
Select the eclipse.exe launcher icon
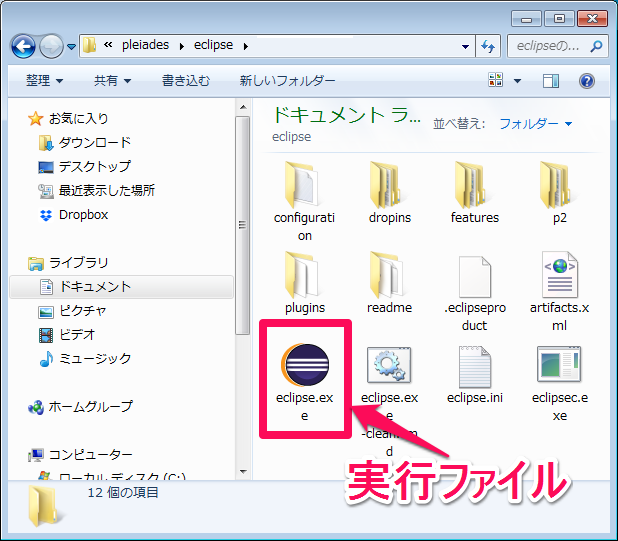(x=305, y=364)
